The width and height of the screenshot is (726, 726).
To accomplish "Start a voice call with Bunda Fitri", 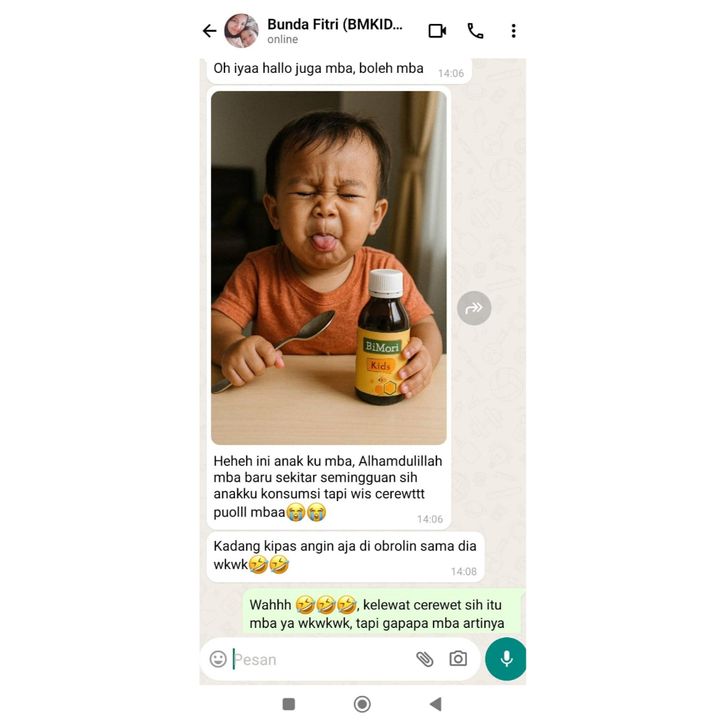I will click(x=476, y=31).
